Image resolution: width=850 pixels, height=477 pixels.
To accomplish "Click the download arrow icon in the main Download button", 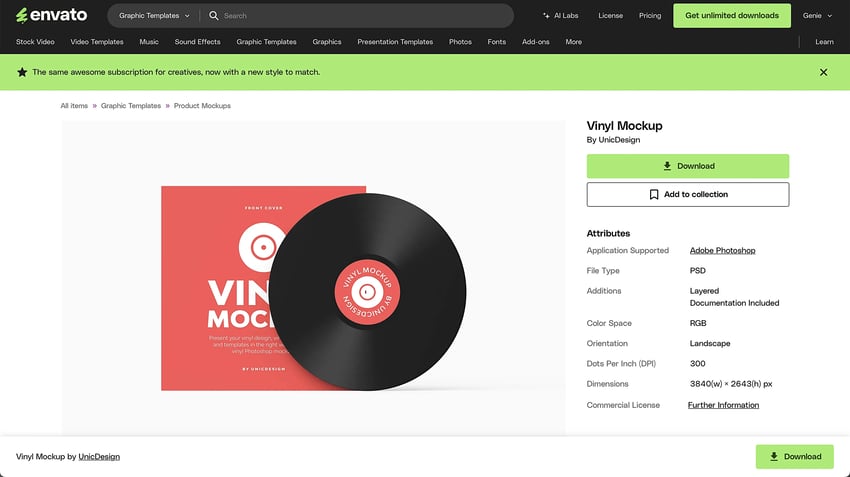I will [667, 166].
